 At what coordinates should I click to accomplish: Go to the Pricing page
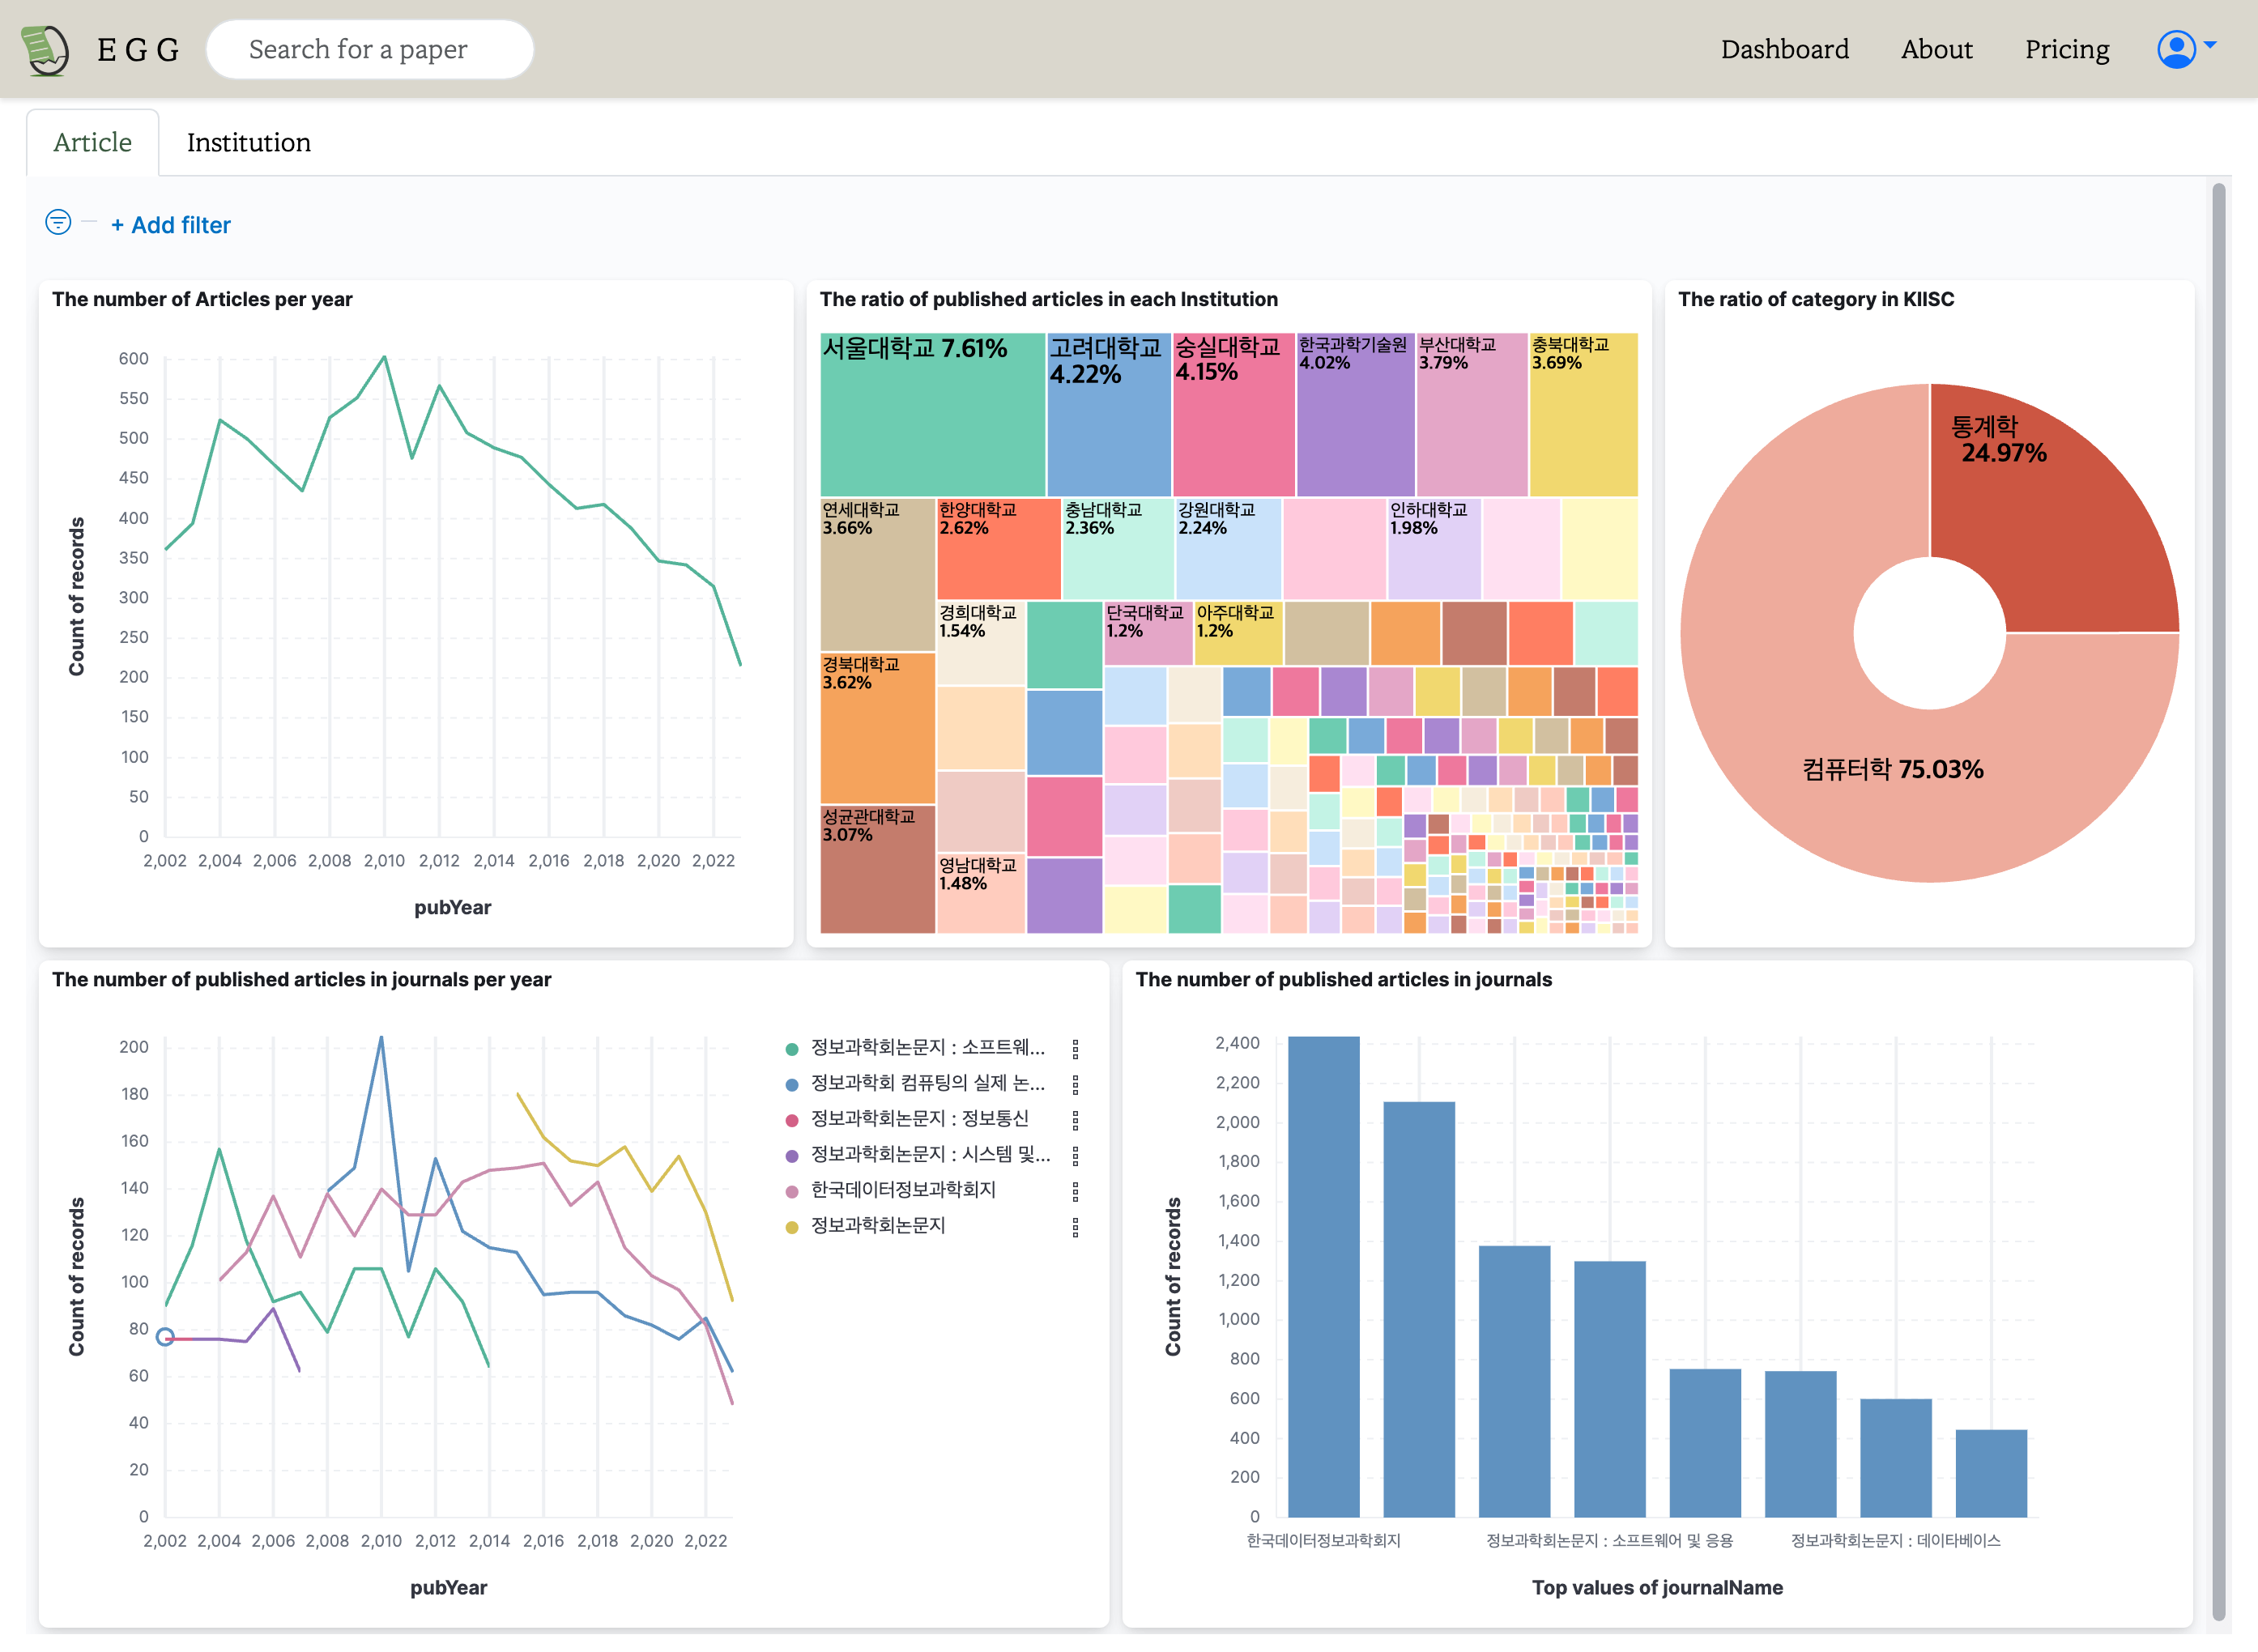(x=2066, y=49)
